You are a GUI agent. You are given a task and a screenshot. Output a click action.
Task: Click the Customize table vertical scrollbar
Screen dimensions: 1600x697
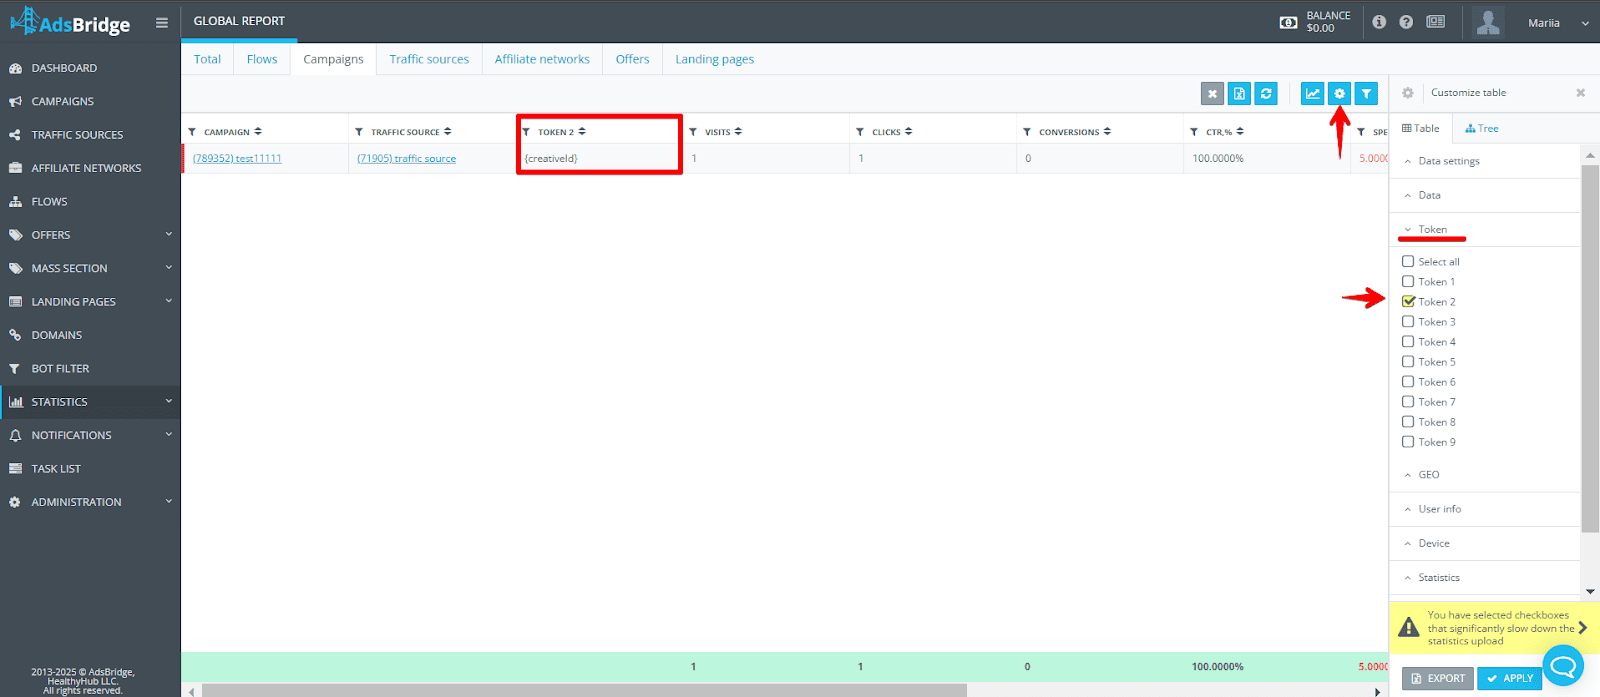[x=1590, y=348]
